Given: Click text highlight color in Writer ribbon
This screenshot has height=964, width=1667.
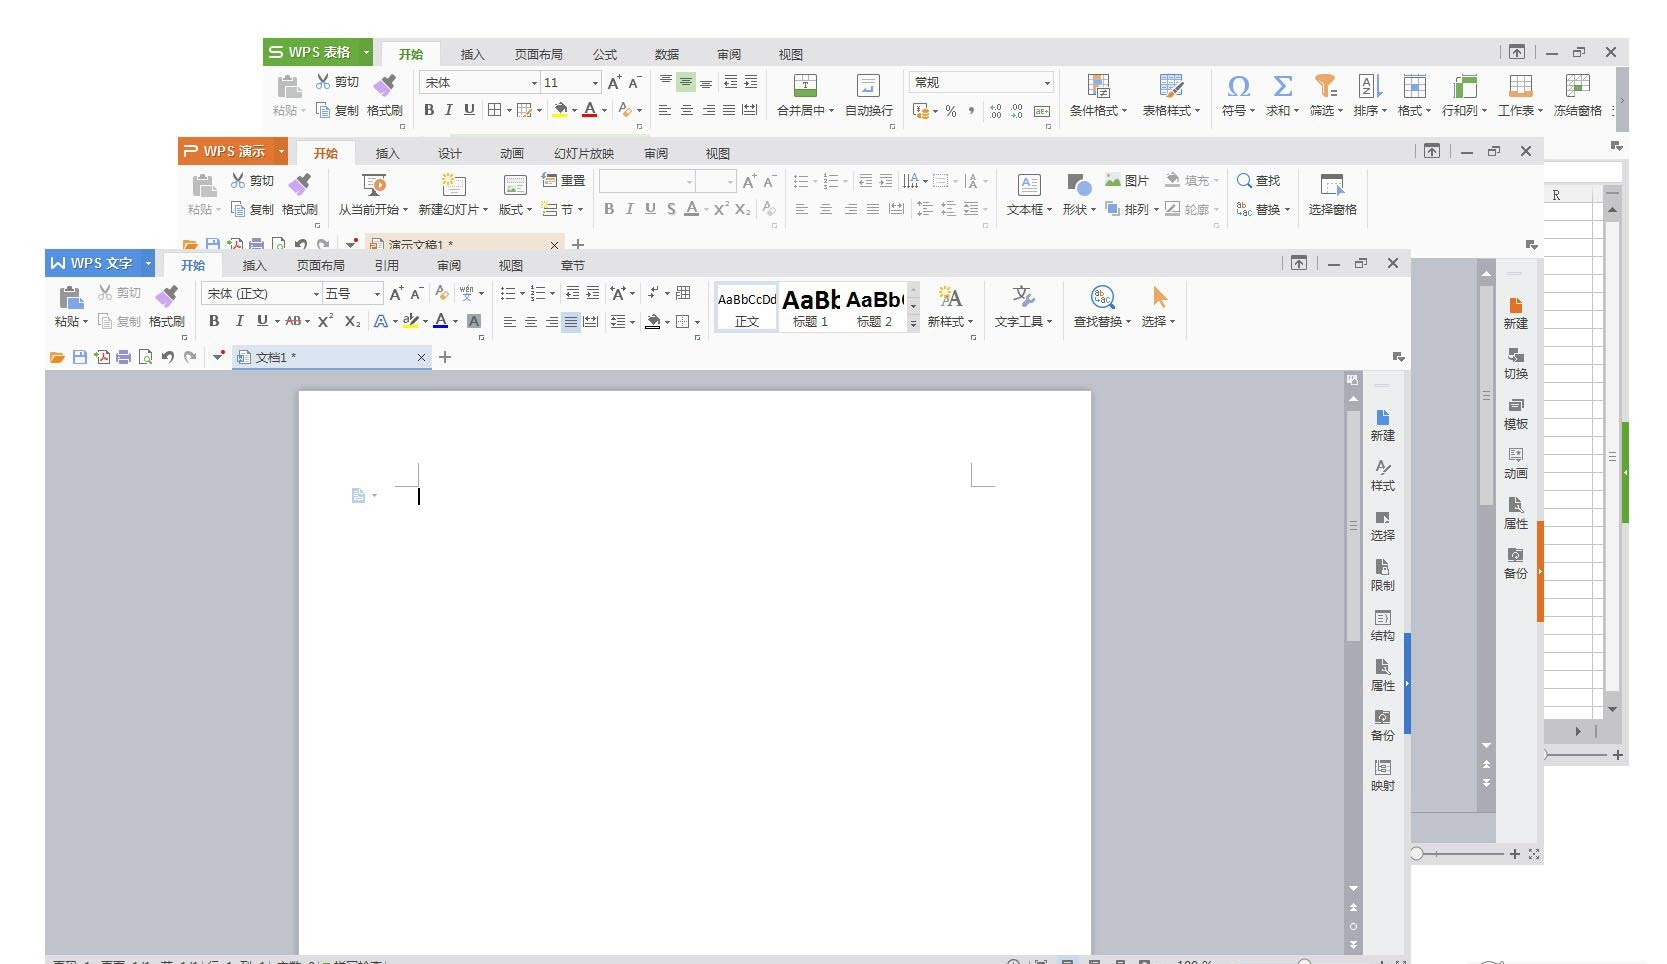Looking at the screenshot, I should point(410,321).
